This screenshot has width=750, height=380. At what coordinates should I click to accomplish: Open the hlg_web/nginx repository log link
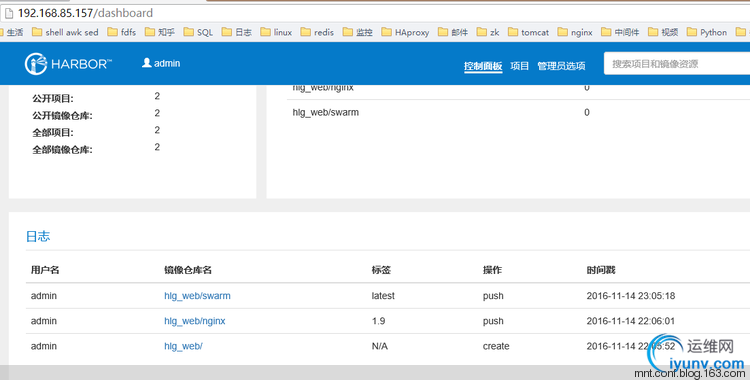pos(195,321)
